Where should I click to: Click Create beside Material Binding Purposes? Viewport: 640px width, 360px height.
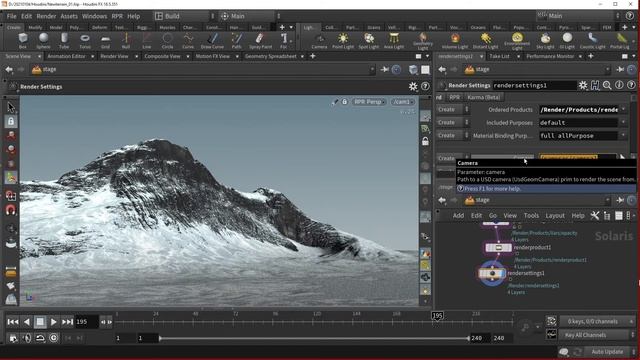[x=450, y=136]
